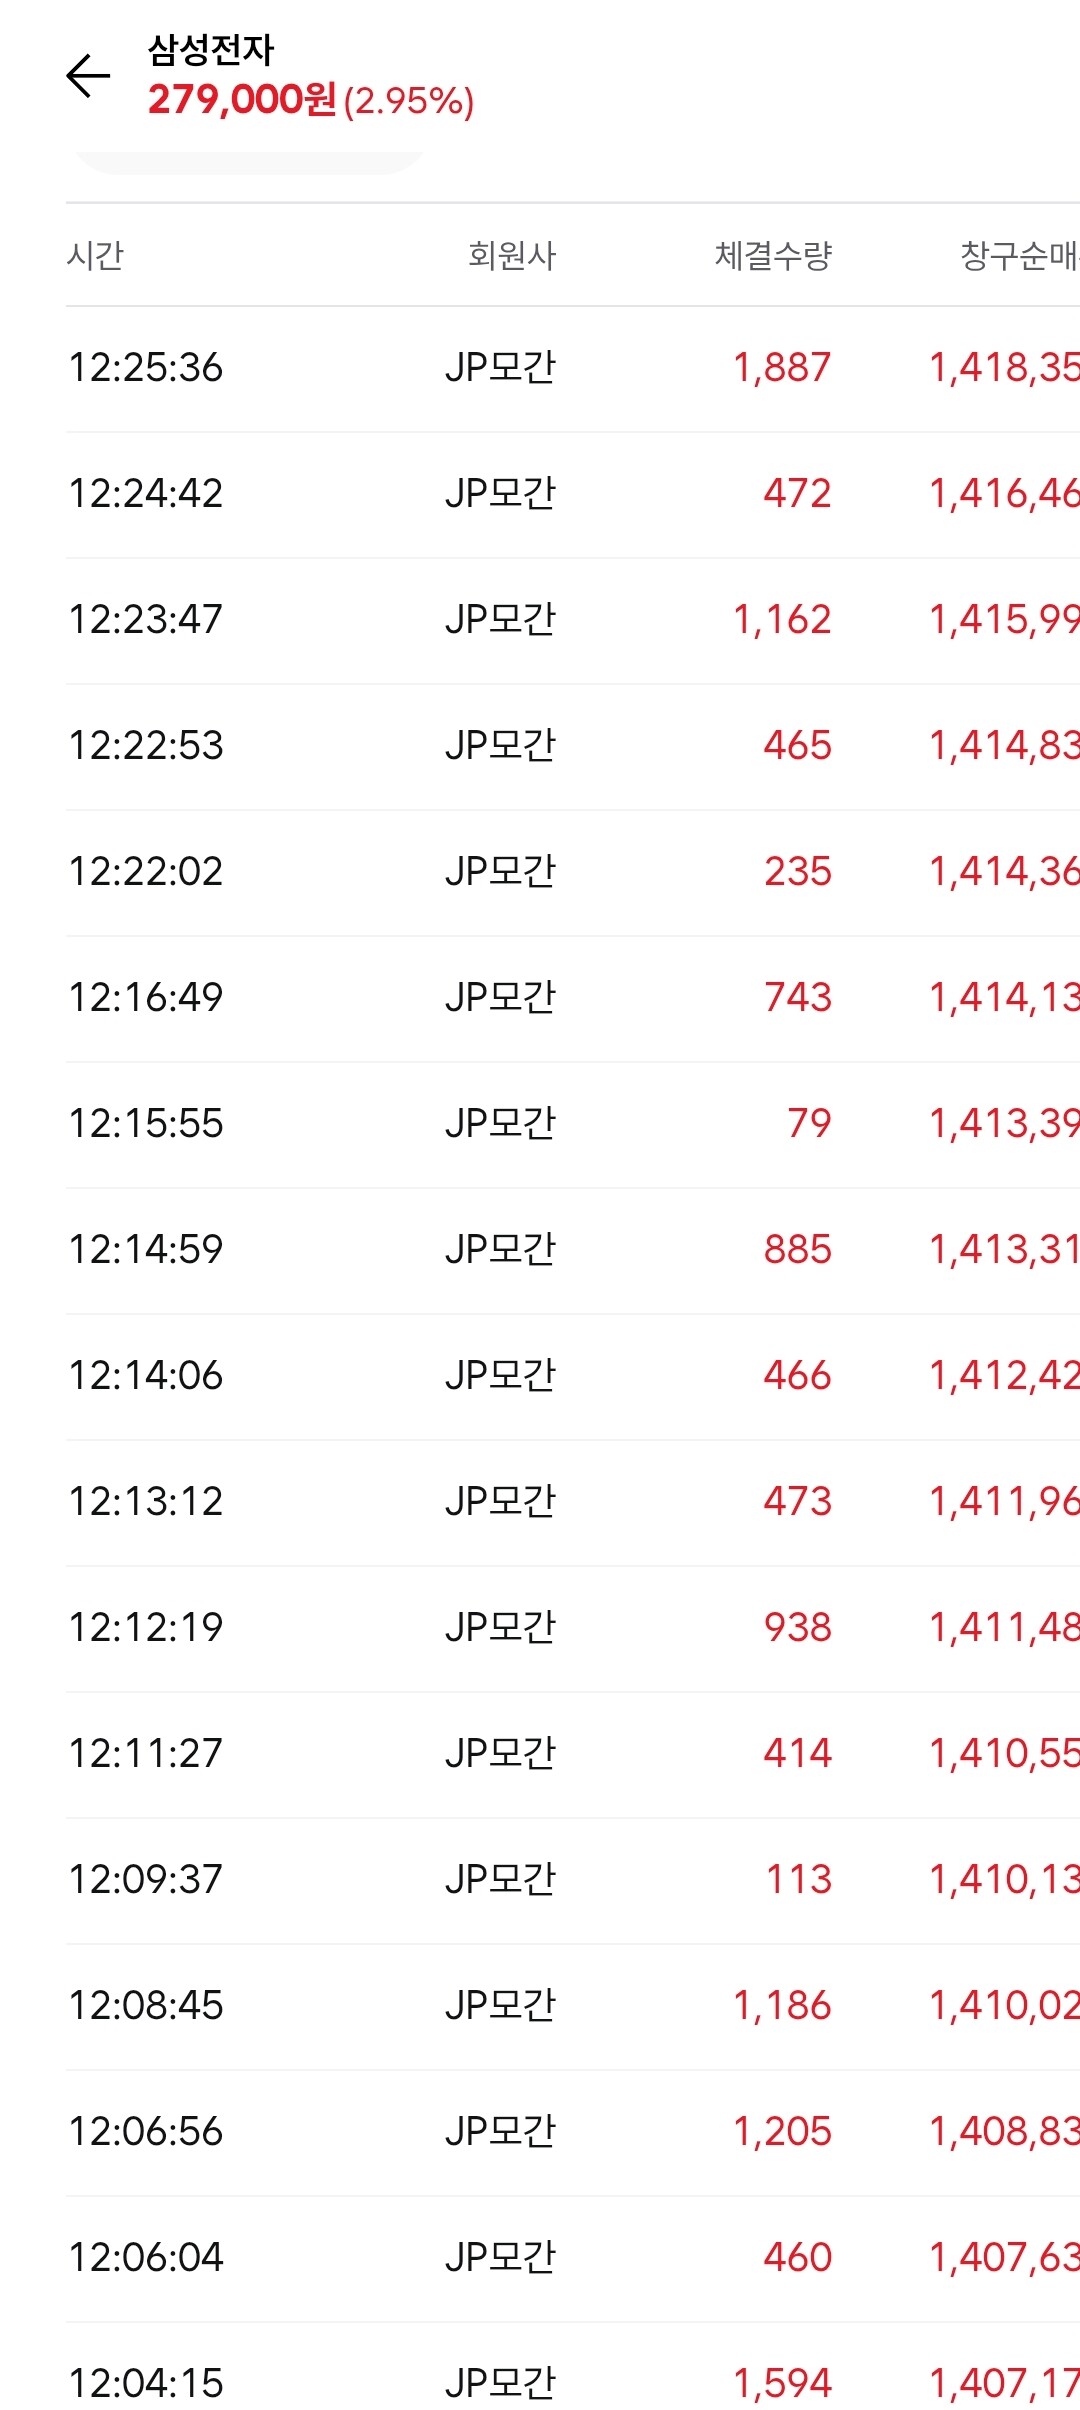The height and width of the screenshot is (2410, 1080).
Task: Tap the 1,162 quantity at 12:23:47
Action: 782,620
